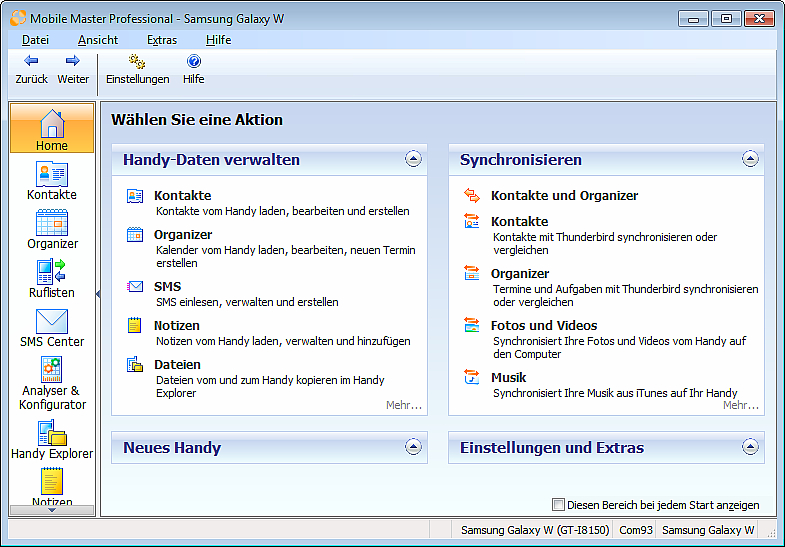Click the Com93 status bar entry
This screenshot has height=547, width=785.
coord(636,530)
